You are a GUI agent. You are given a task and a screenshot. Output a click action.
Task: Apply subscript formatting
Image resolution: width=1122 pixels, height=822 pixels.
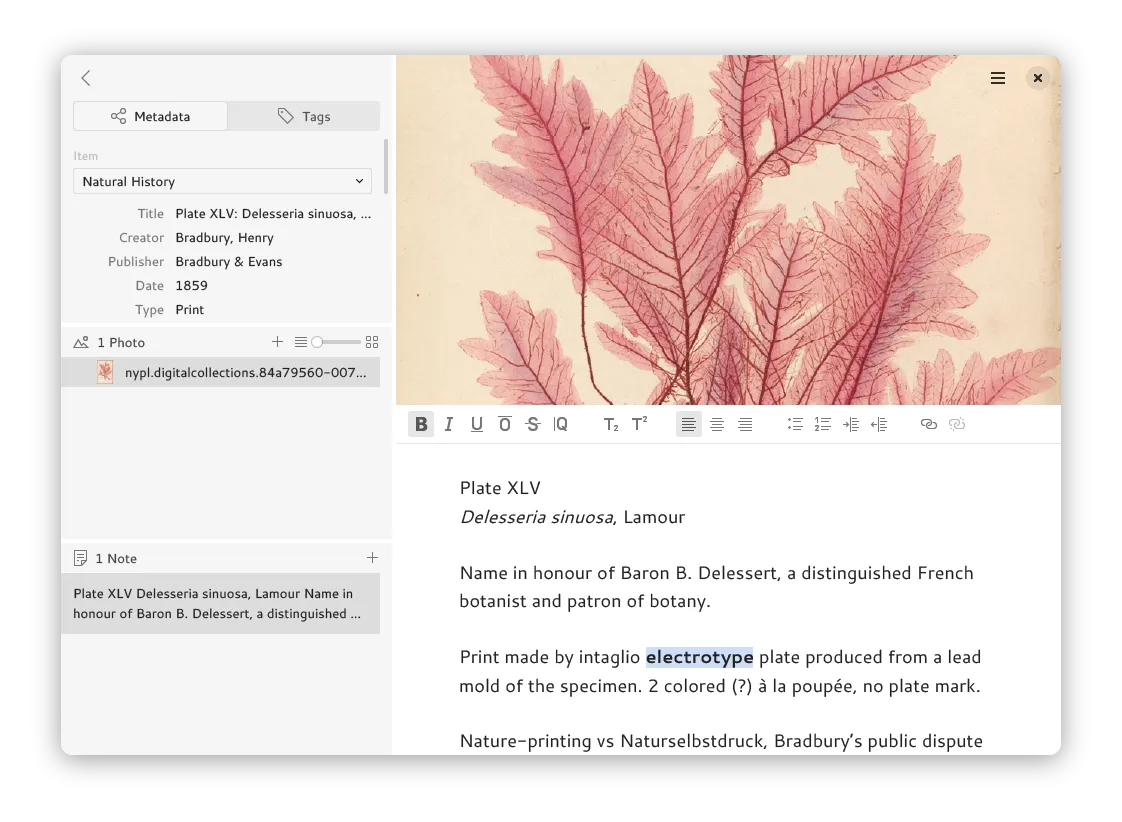611,424
